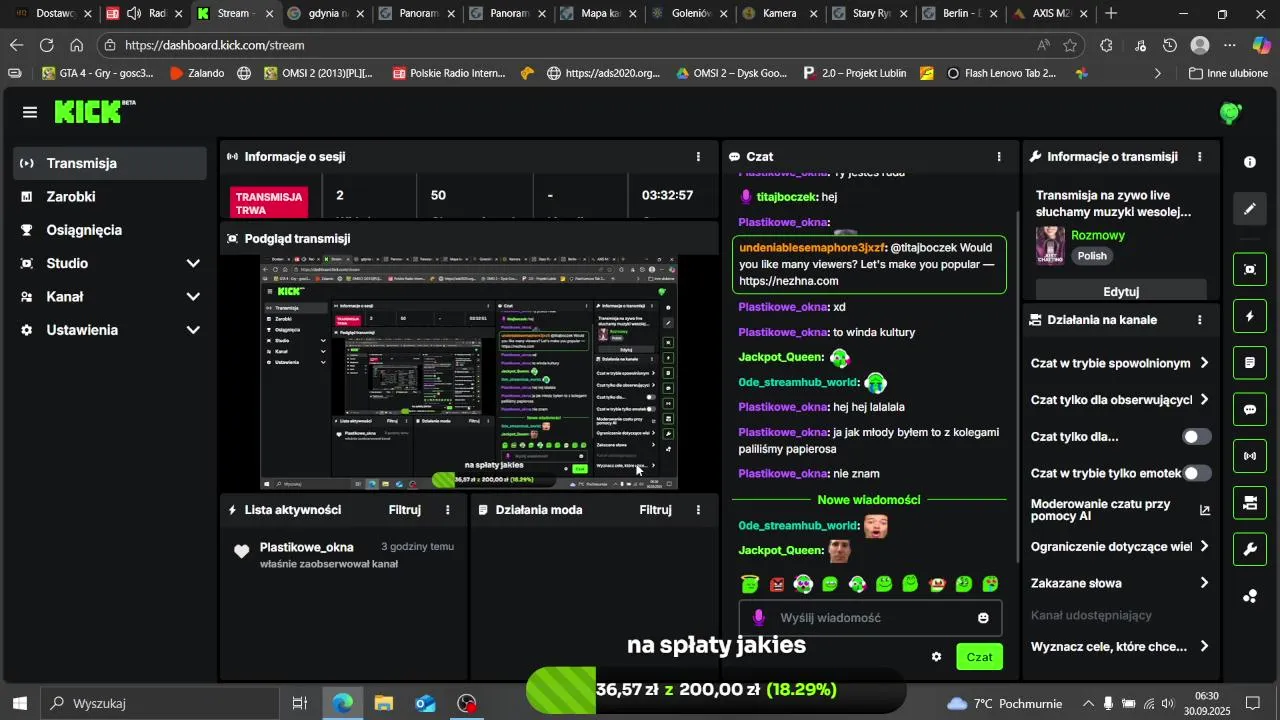The width and height of the screenshot is (1280, 720).
Task: Open the Czat panel three-dot menu
Action: coord(999,157)
